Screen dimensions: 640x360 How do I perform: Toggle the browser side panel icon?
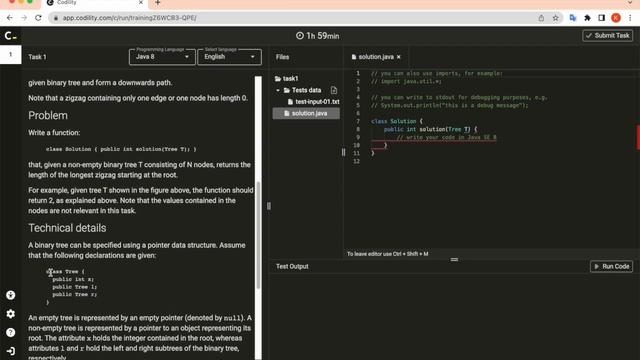coord(602,18)
